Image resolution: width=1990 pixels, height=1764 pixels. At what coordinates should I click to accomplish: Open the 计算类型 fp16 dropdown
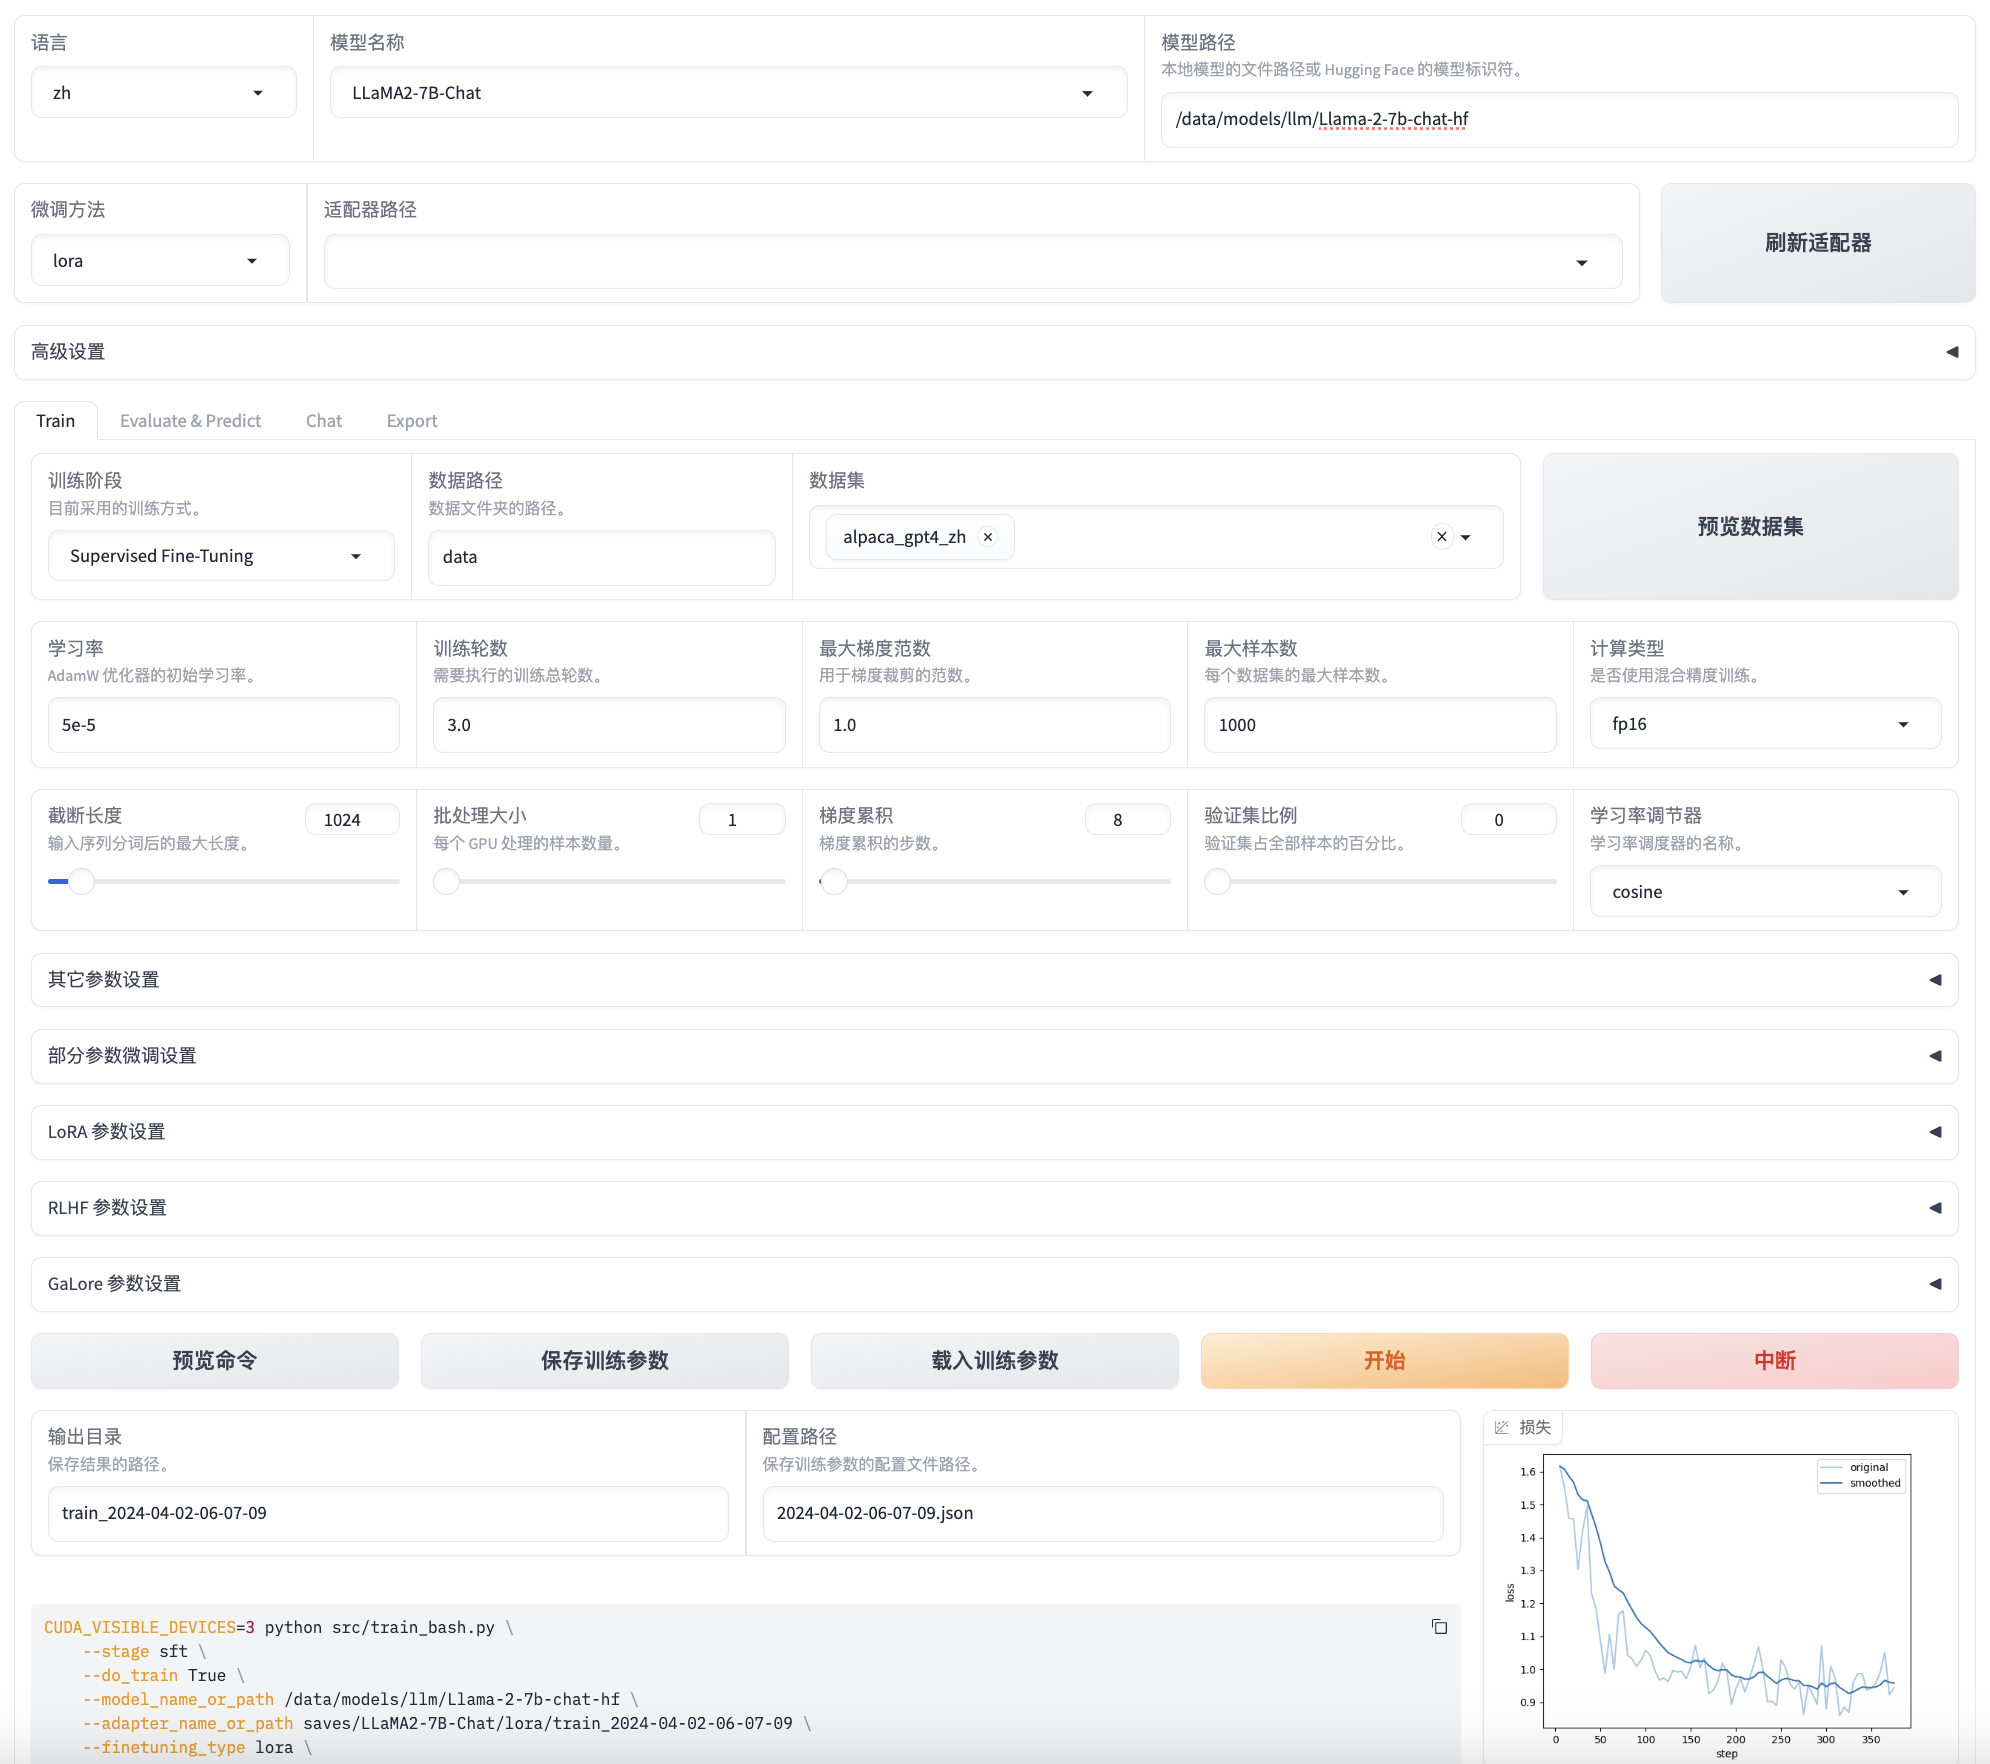point(1764,724)
